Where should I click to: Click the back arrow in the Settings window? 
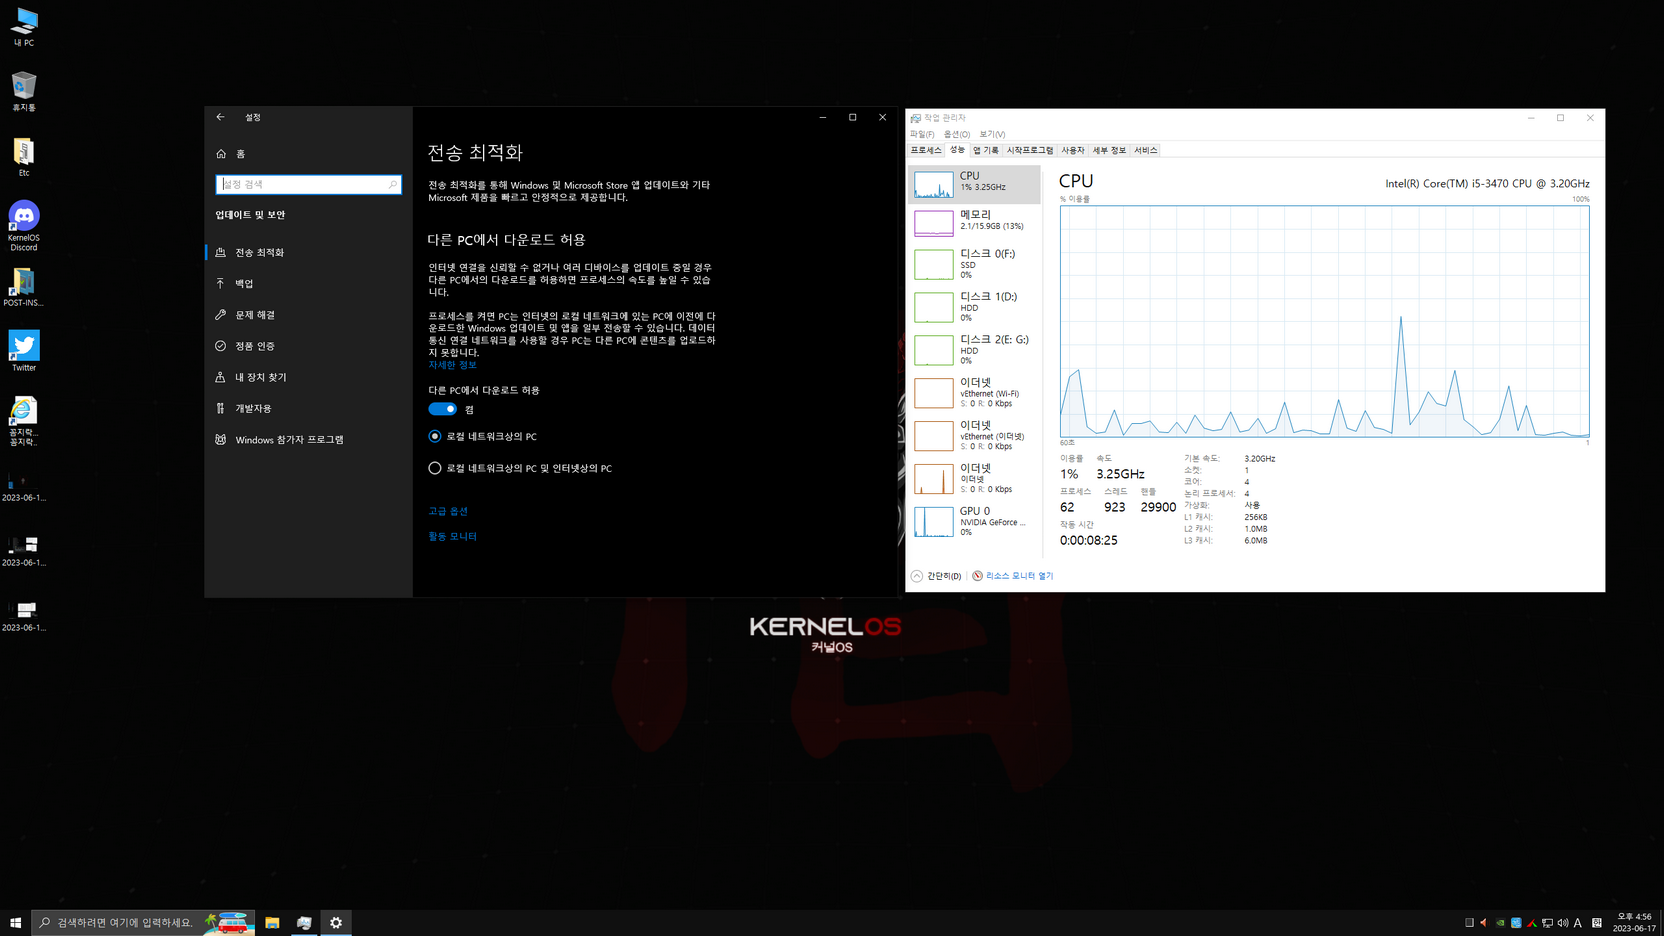pyautogui.click(x=220, y=117)
